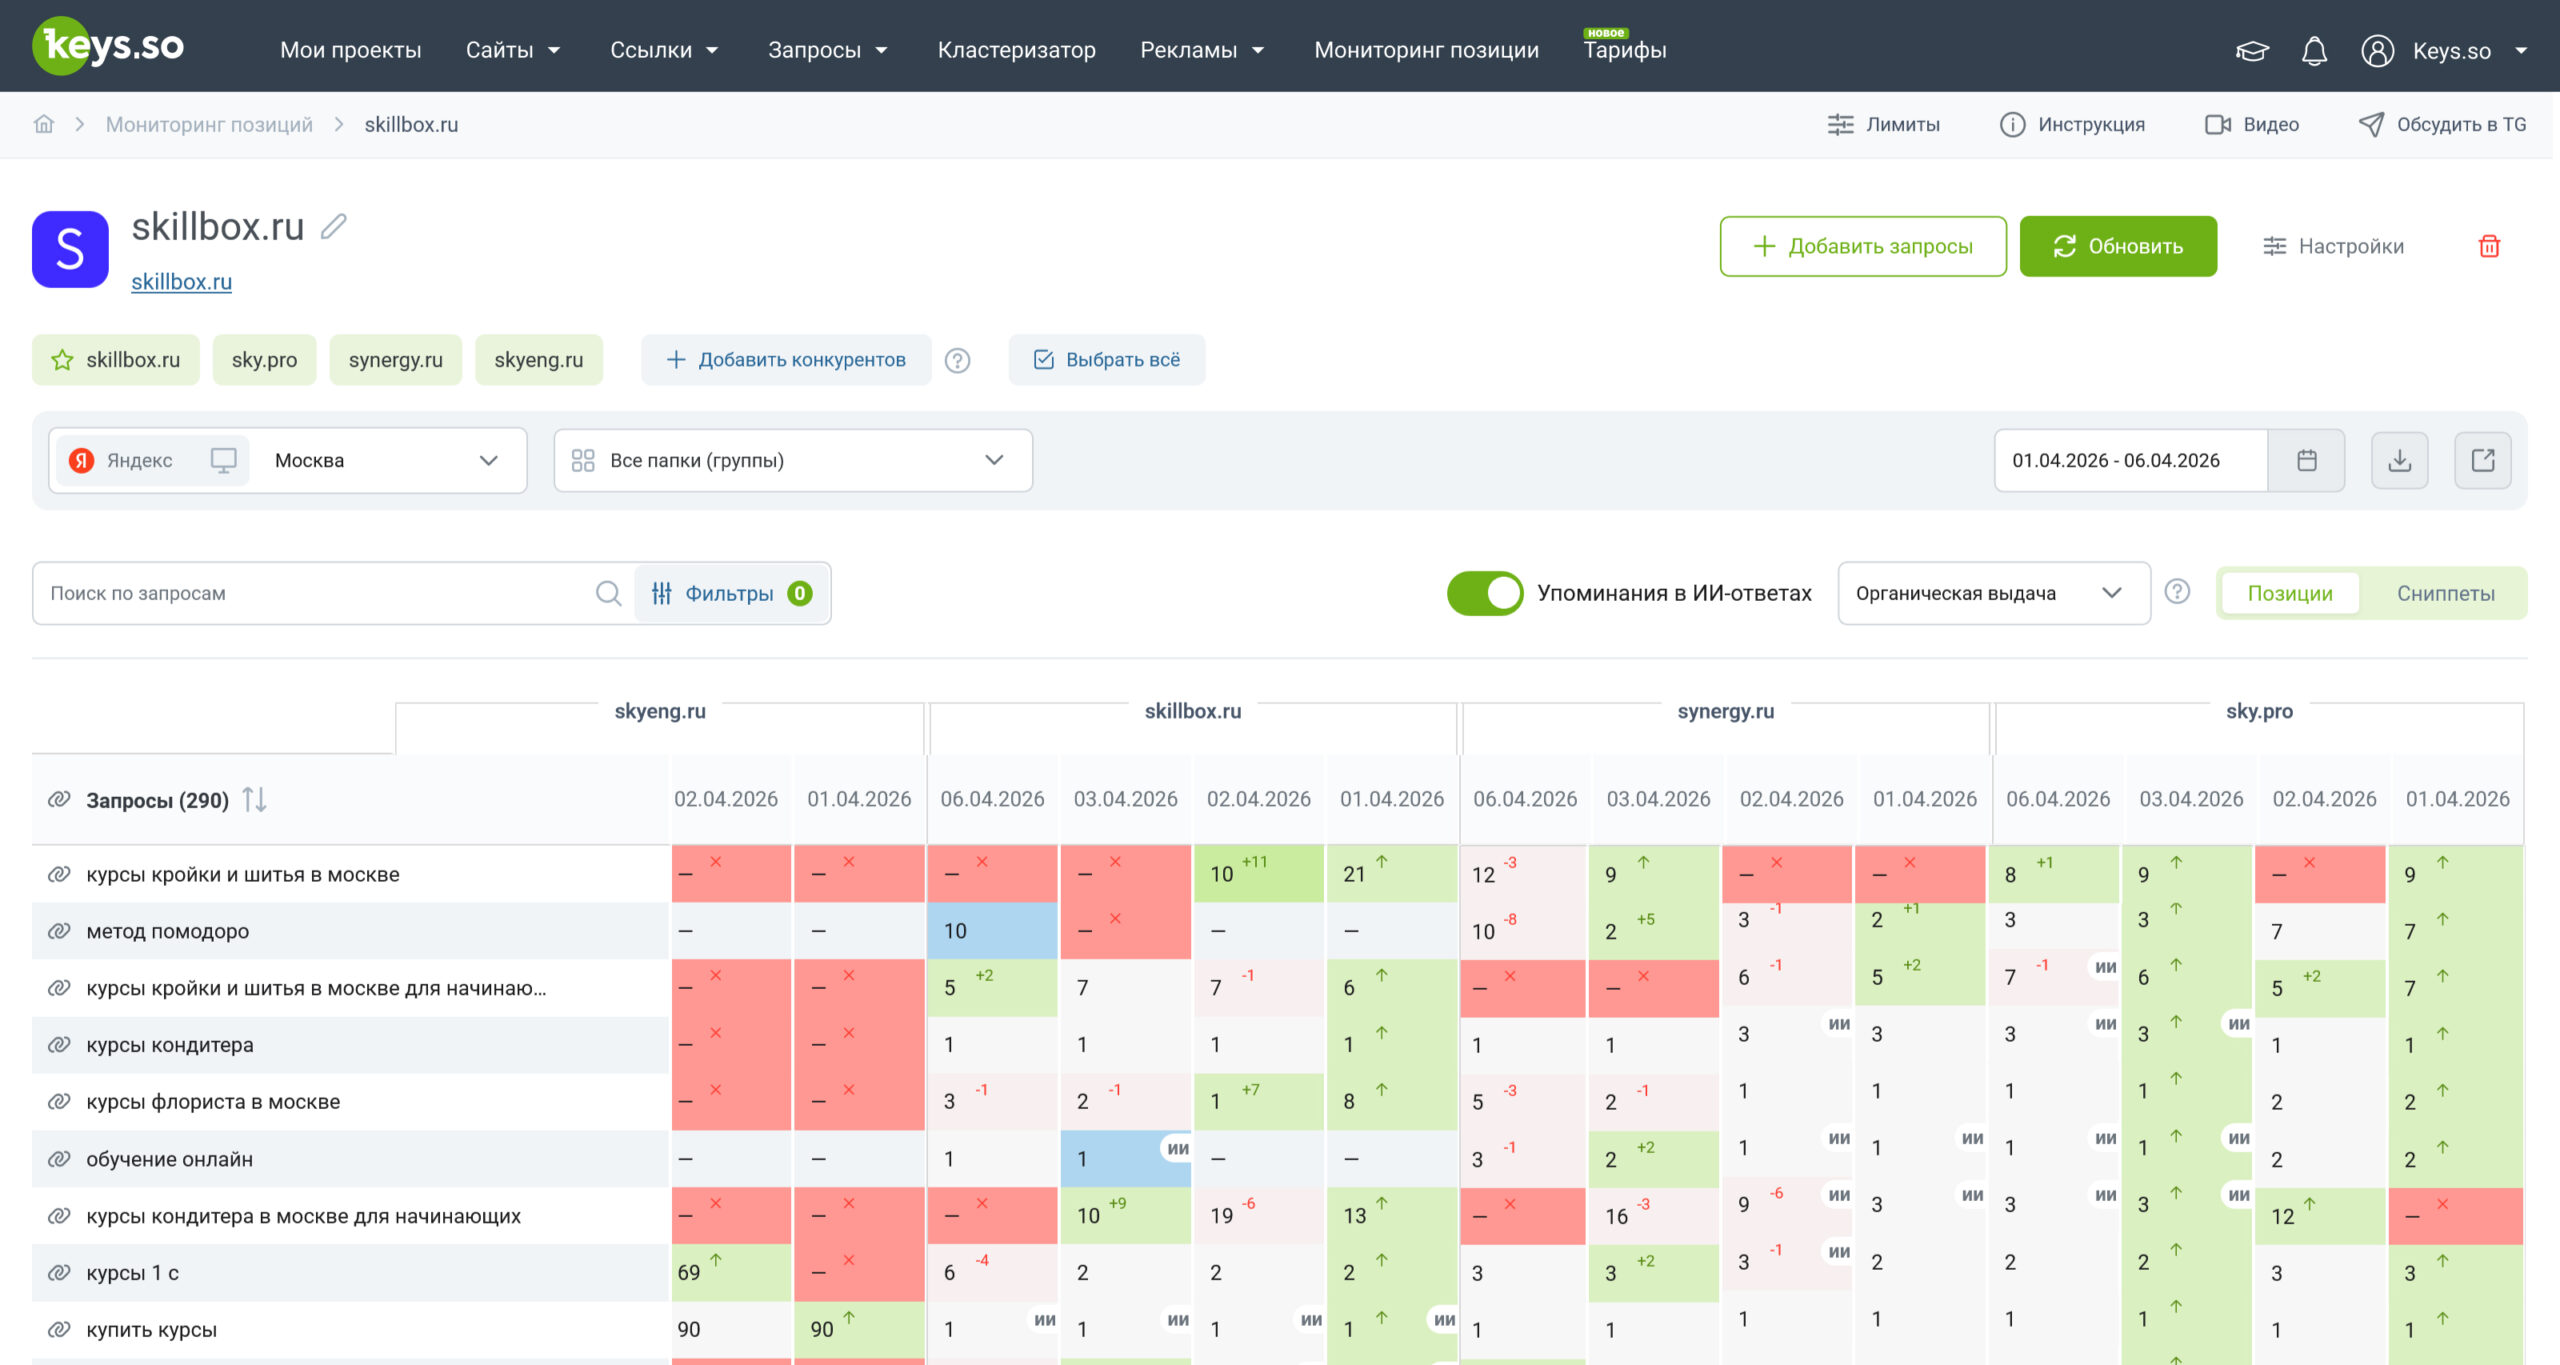
Task: Click the Добавить запросы button
Action: click(x=1863, y=246)
